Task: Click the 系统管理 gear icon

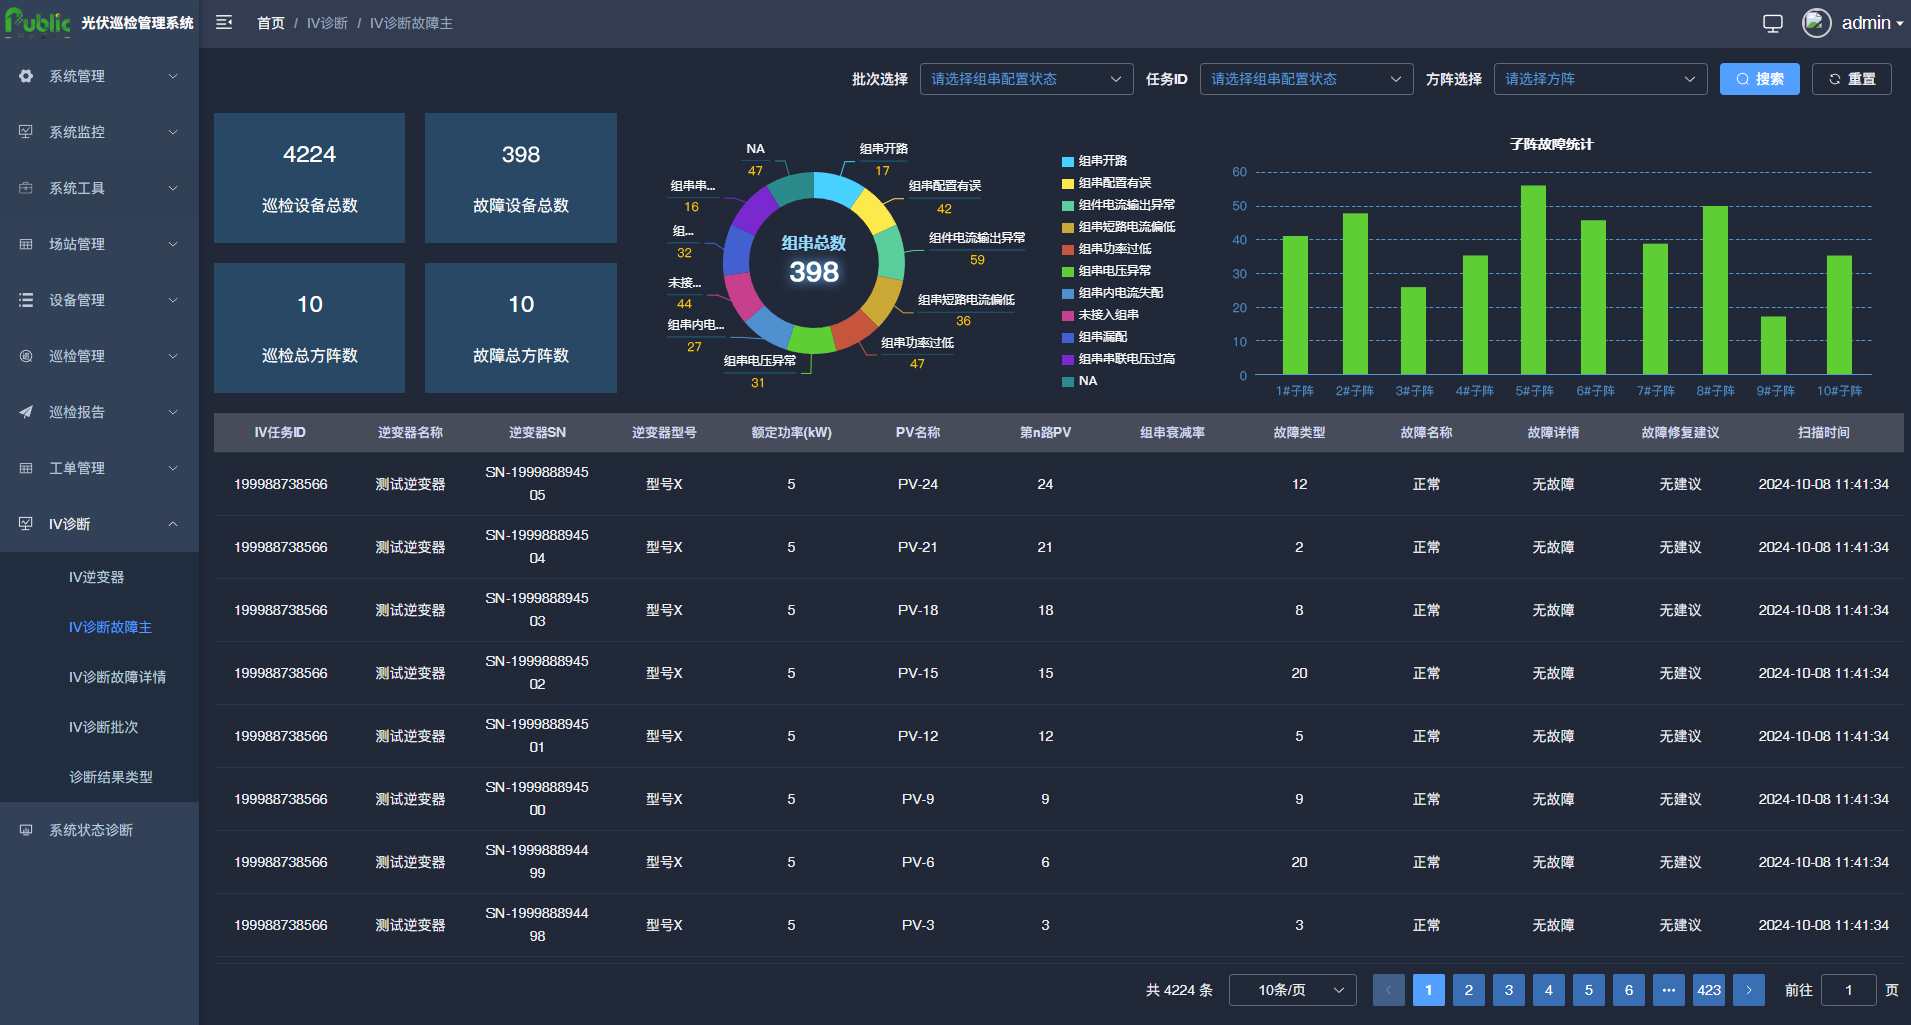Action: [26, 76]
